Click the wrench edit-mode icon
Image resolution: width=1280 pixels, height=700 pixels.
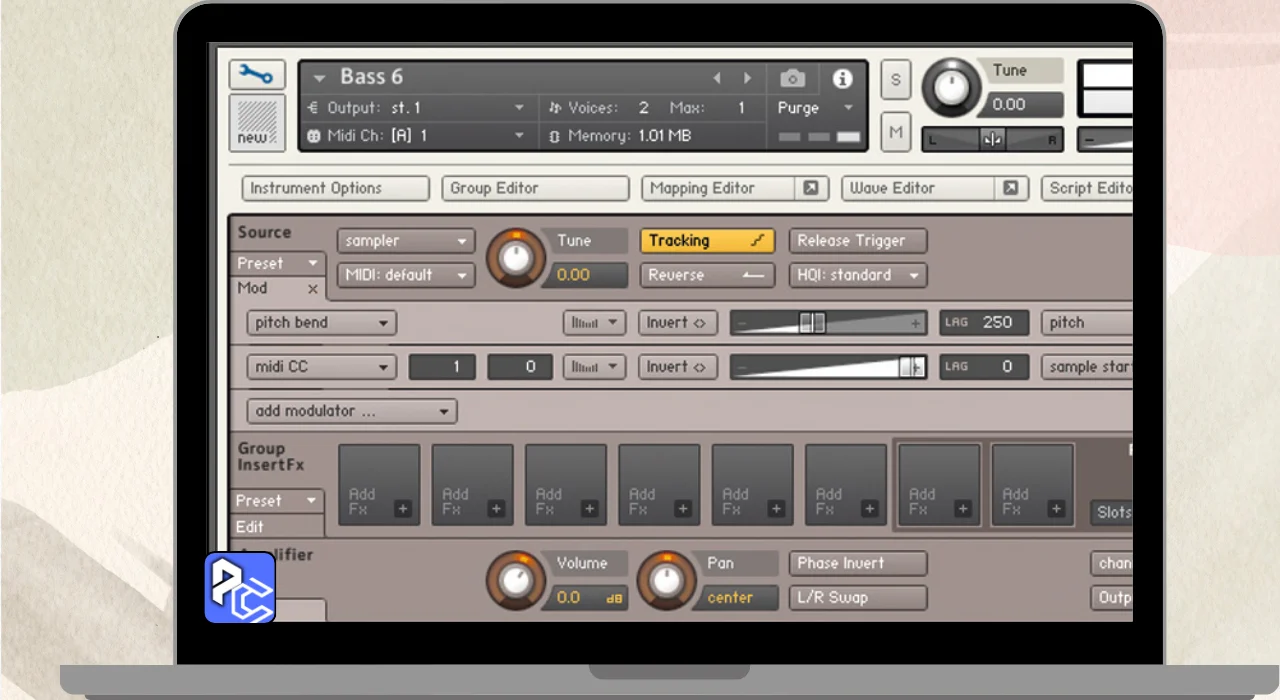[257, 75]
